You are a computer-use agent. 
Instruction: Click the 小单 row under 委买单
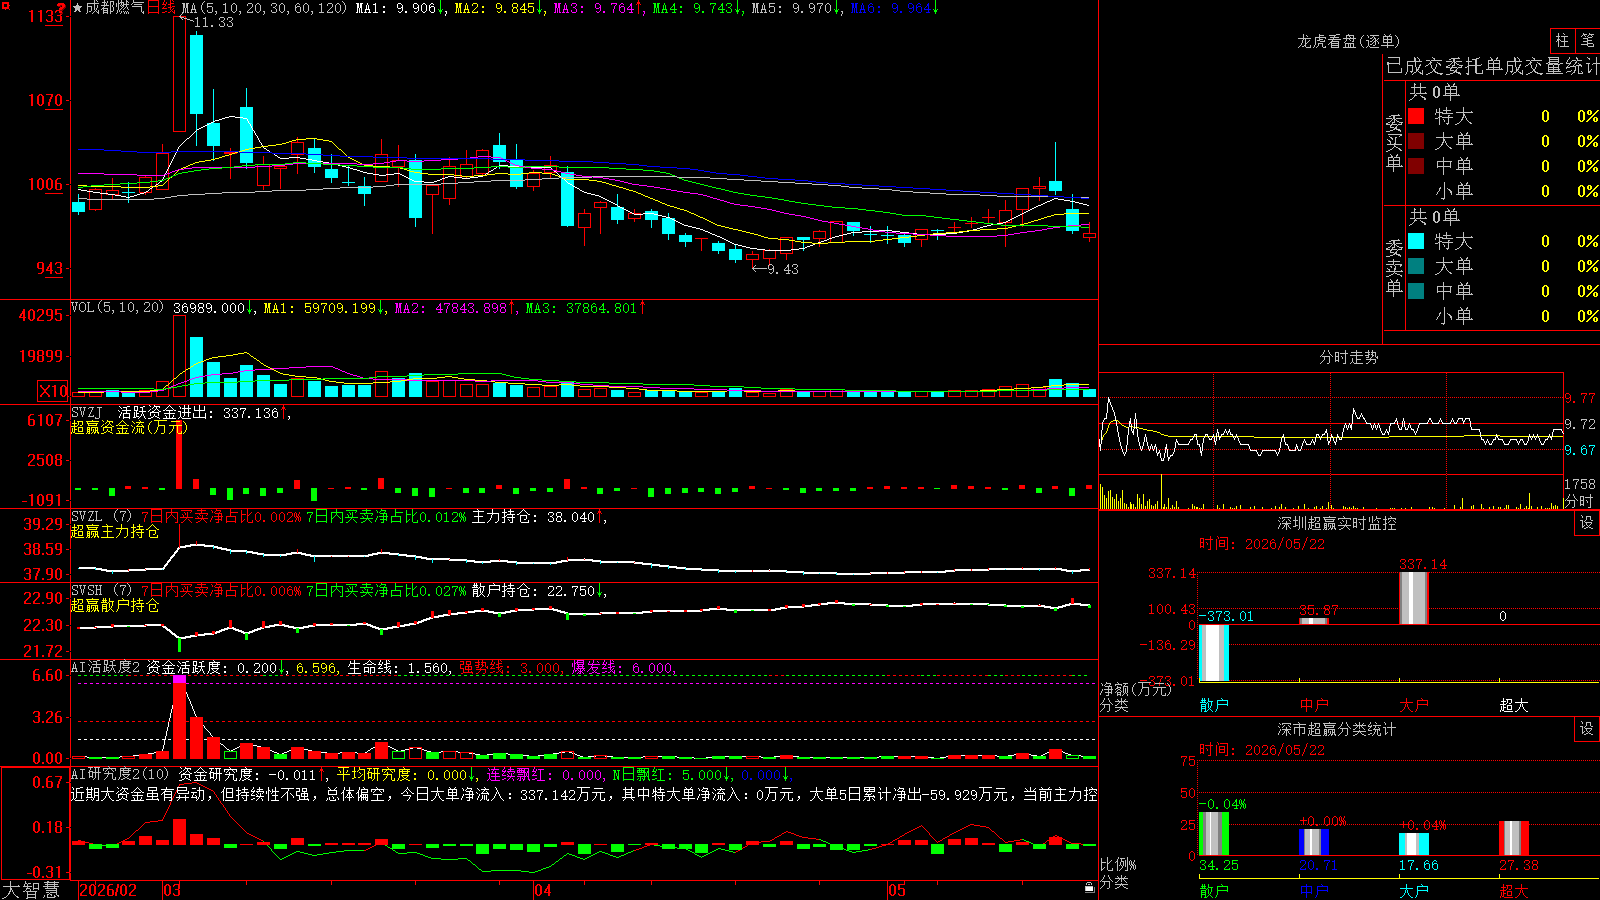[1503, 191]
